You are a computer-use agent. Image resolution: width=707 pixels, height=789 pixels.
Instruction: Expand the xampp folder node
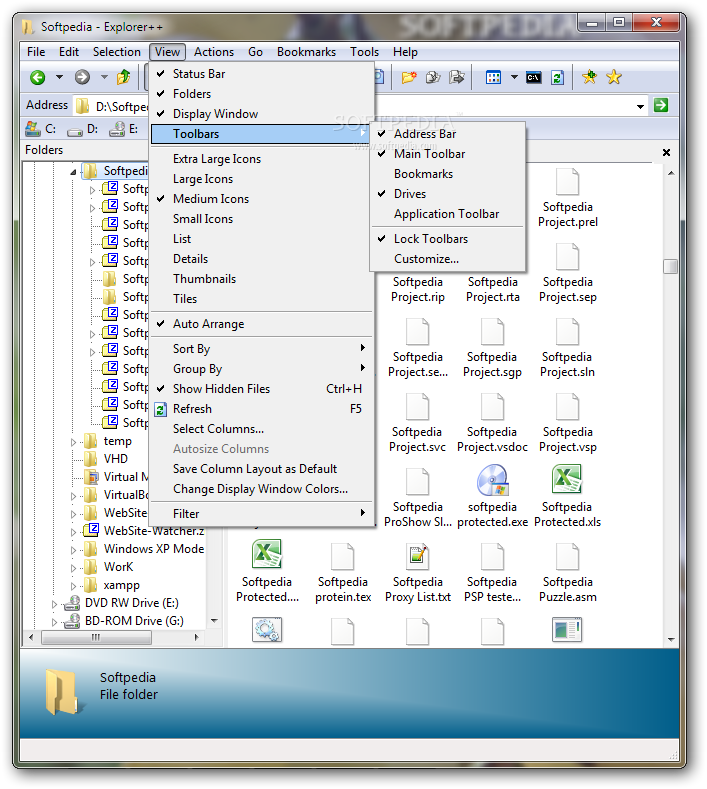pos(73,586)
